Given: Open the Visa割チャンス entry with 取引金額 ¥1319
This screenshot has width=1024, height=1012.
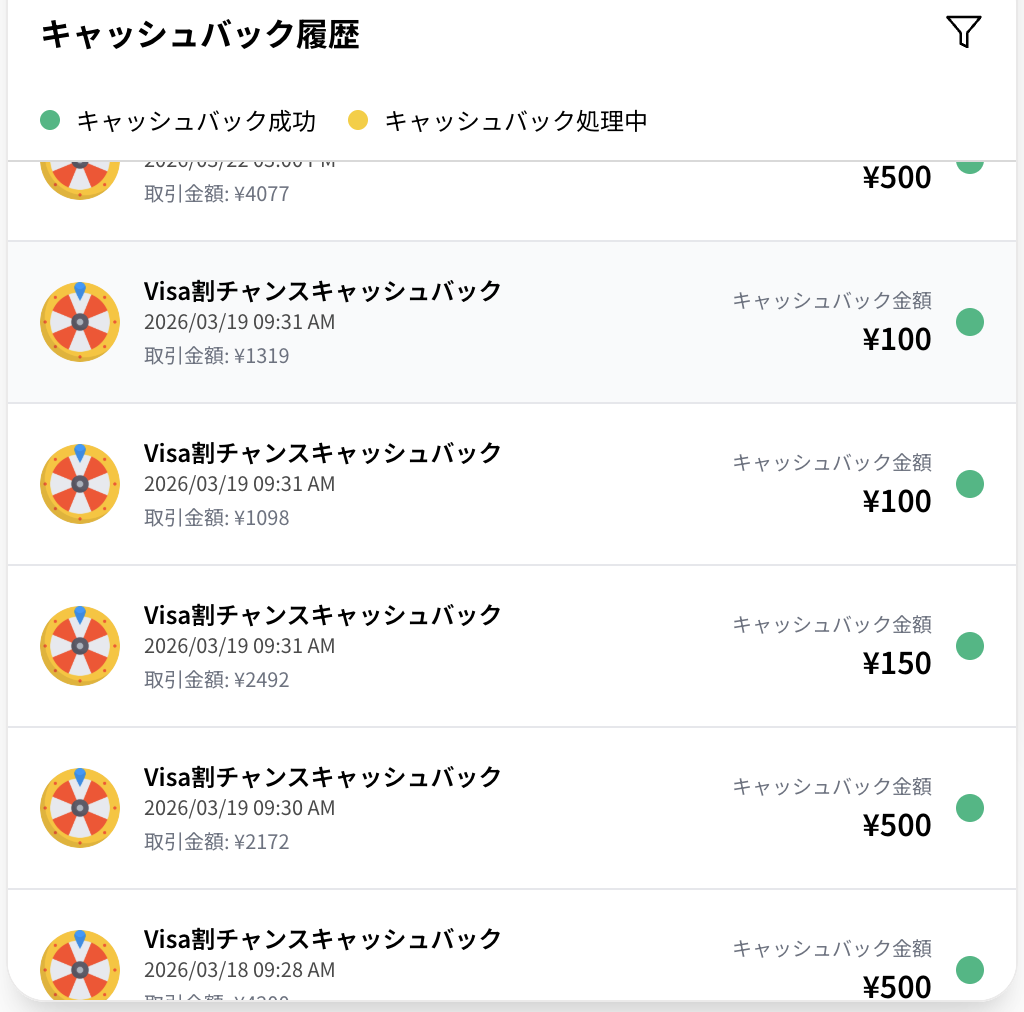Looking at the screenshot, I should point(322,291).
